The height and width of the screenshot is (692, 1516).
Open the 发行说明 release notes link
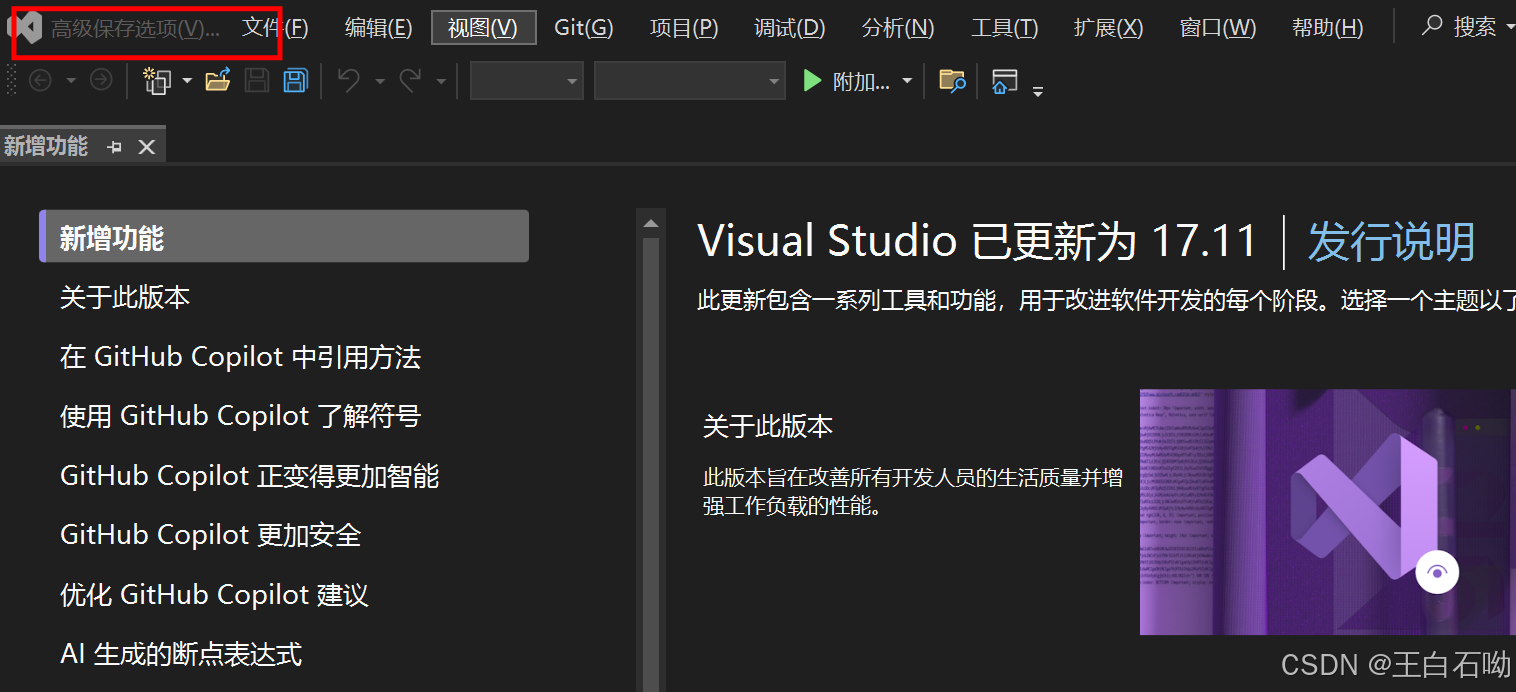point(1392,241)
